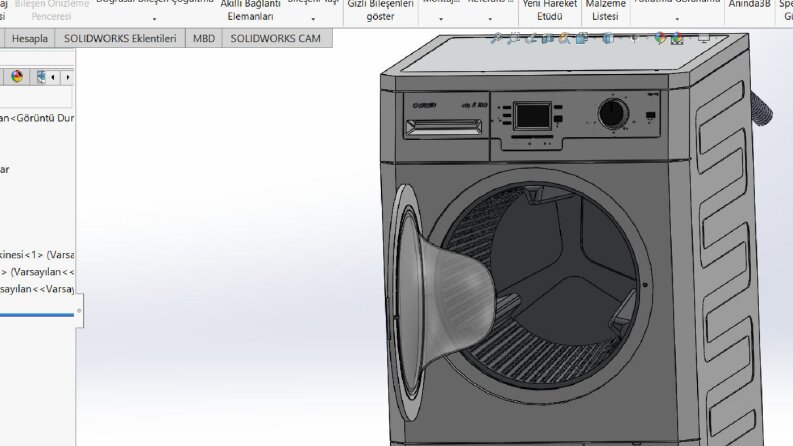The height and width of the screenshot is (446, 793).
Task: Click the Dynamic Annotation Views icon
Action: pyautogui.click(x=564, y=38)
